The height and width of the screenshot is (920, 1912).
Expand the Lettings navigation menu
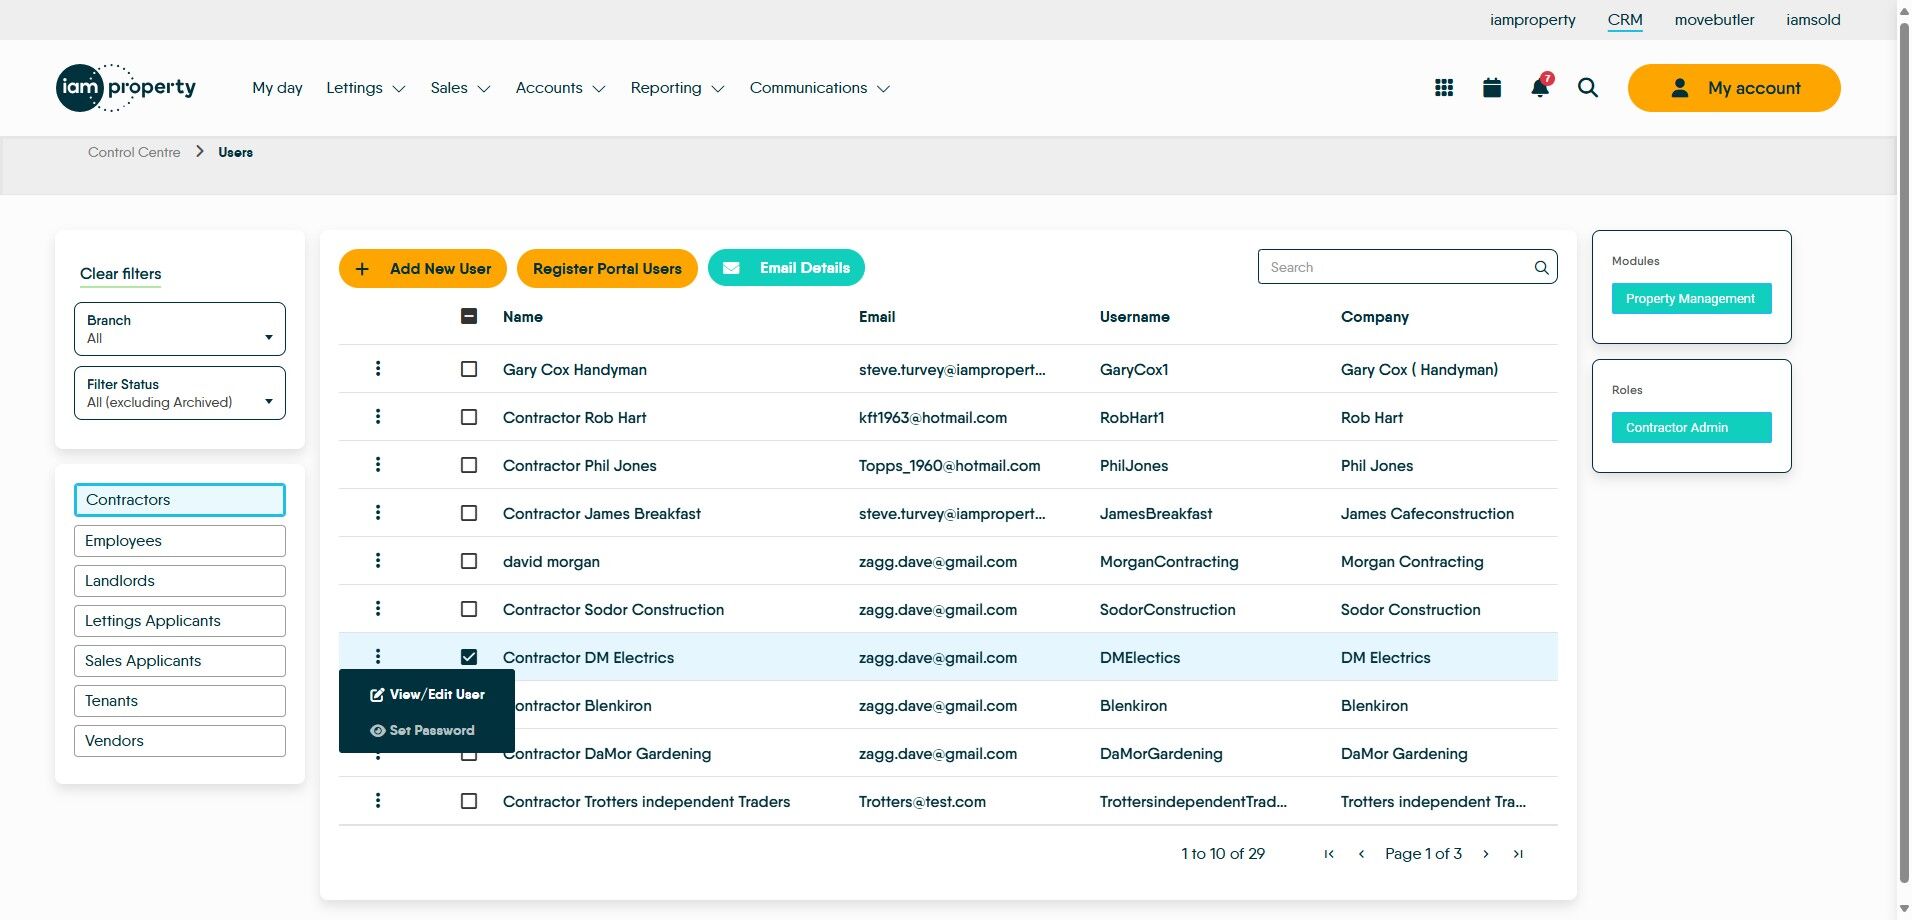click(365, 88)
